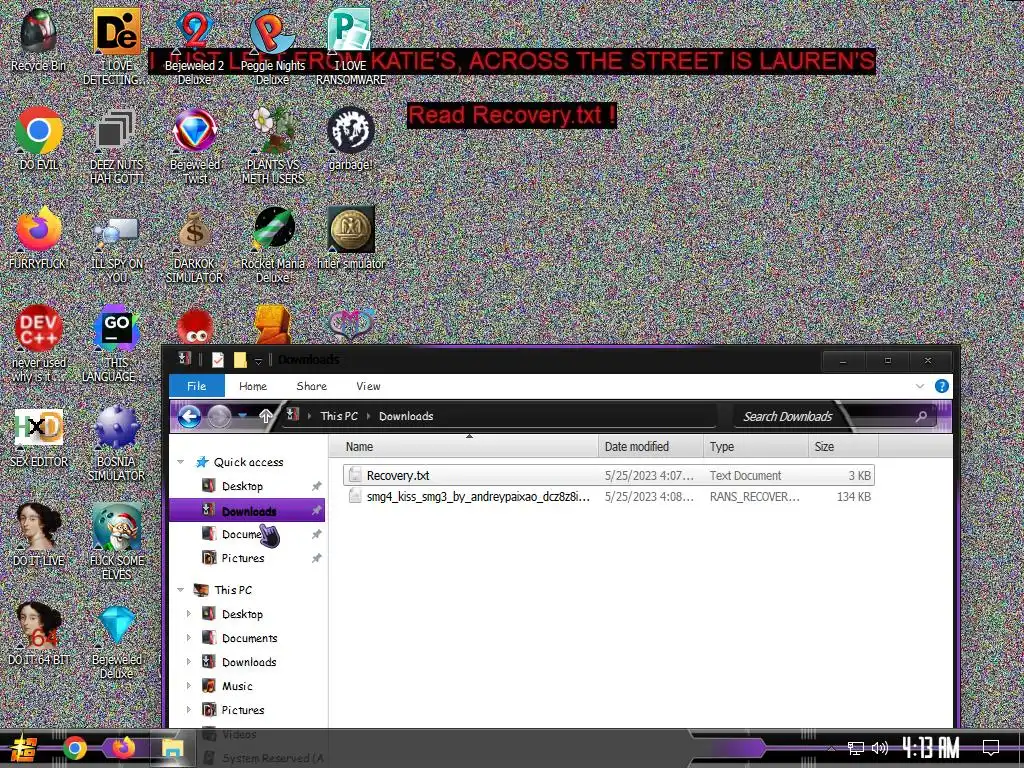Collapse the This PC tree node
Viewport: 1024px width, 768px height.
click(x=181, y=590)
